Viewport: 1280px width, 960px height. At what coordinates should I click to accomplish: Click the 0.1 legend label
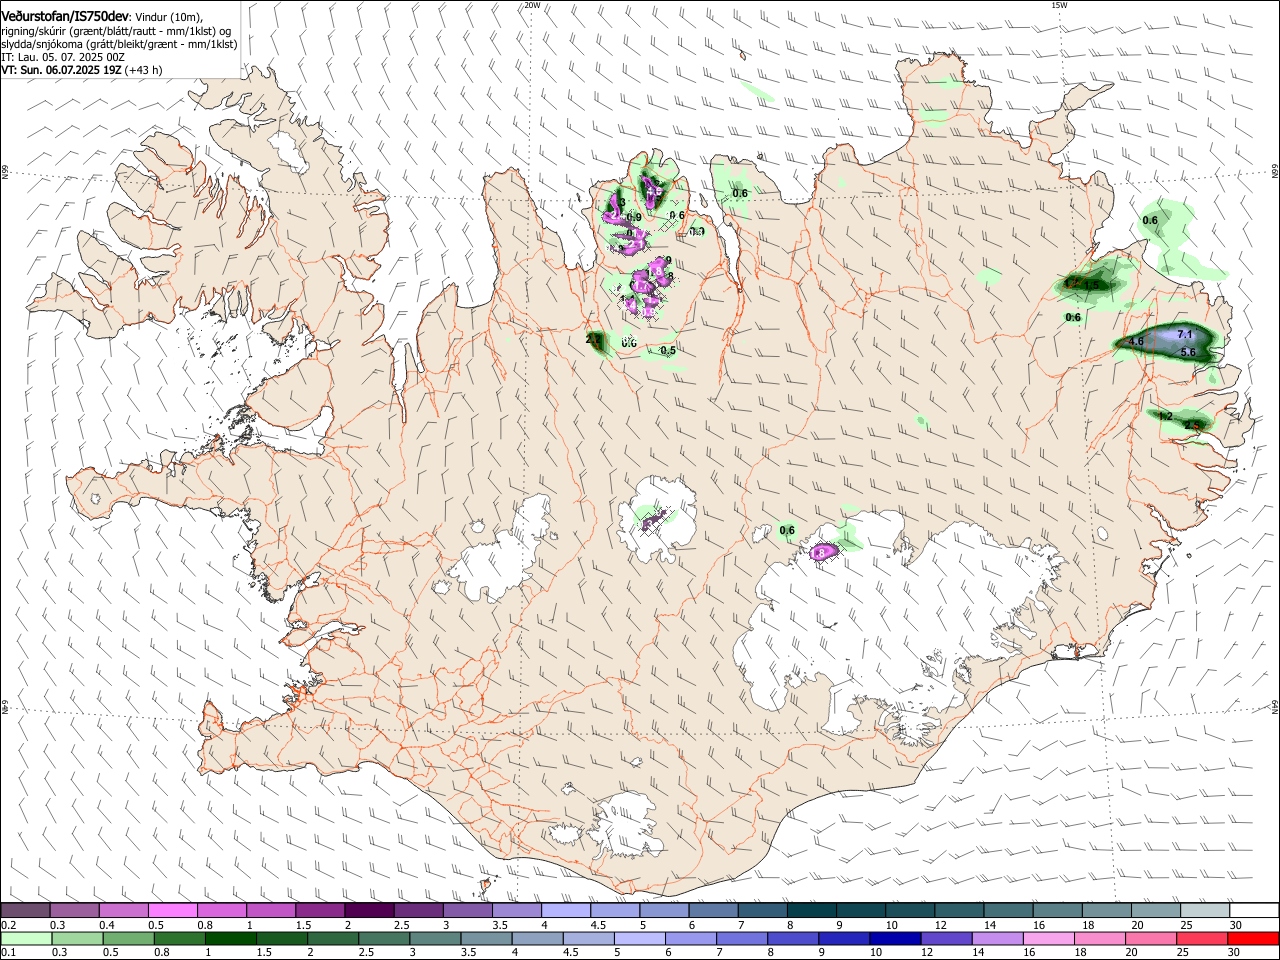point(8,952)
